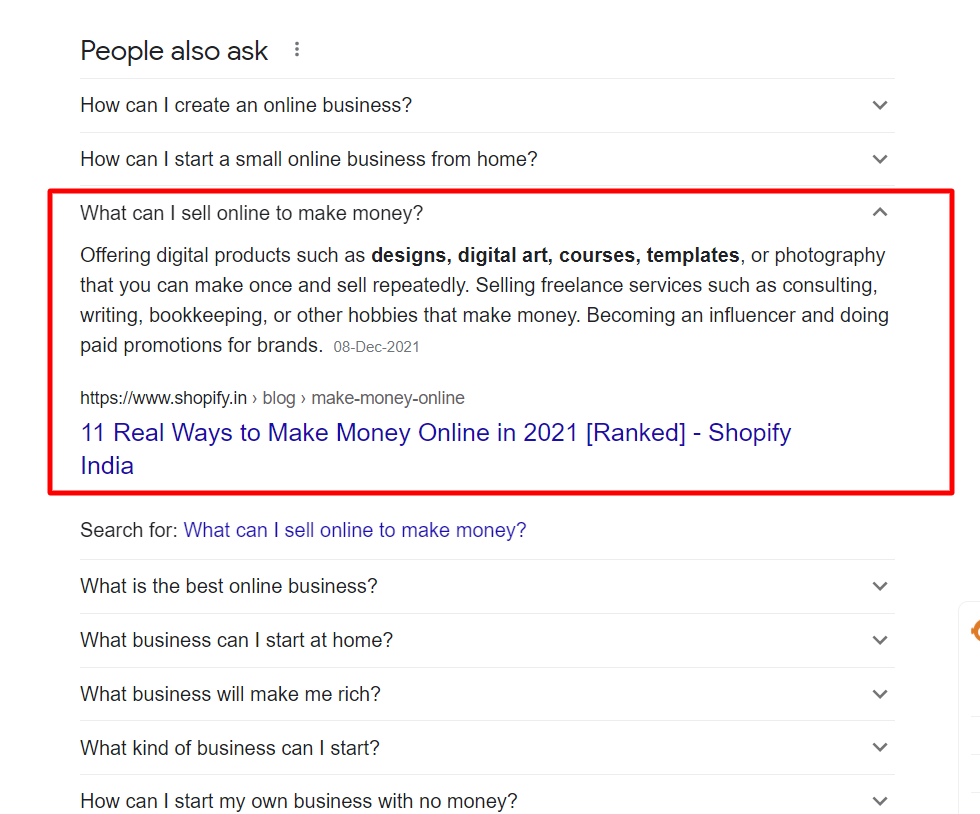The width and height of the screenshot is (980, 814).
Task: Click the chevron for 'How can I create an online business?'
Action: (880, 105)
